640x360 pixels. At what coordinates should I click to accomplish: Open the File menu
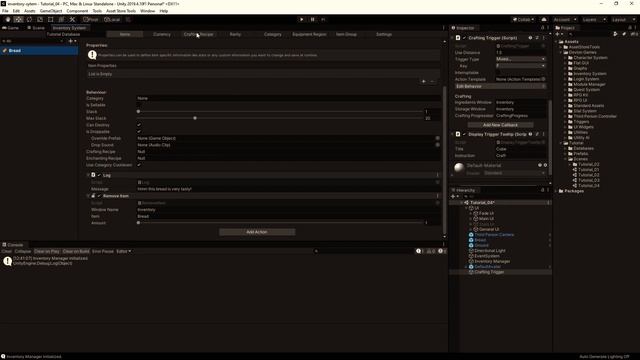(x=5, y=11)
